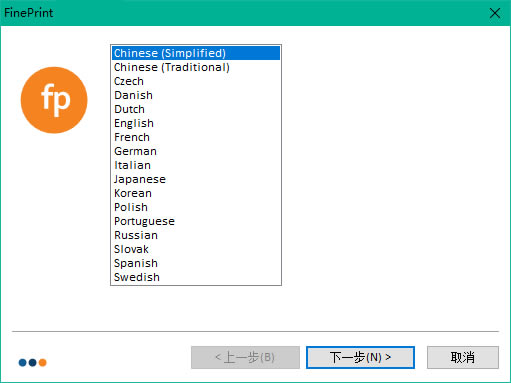511x383 pixels.
Task: Choose Danish from the language list
Action: [x=196, y=95]
